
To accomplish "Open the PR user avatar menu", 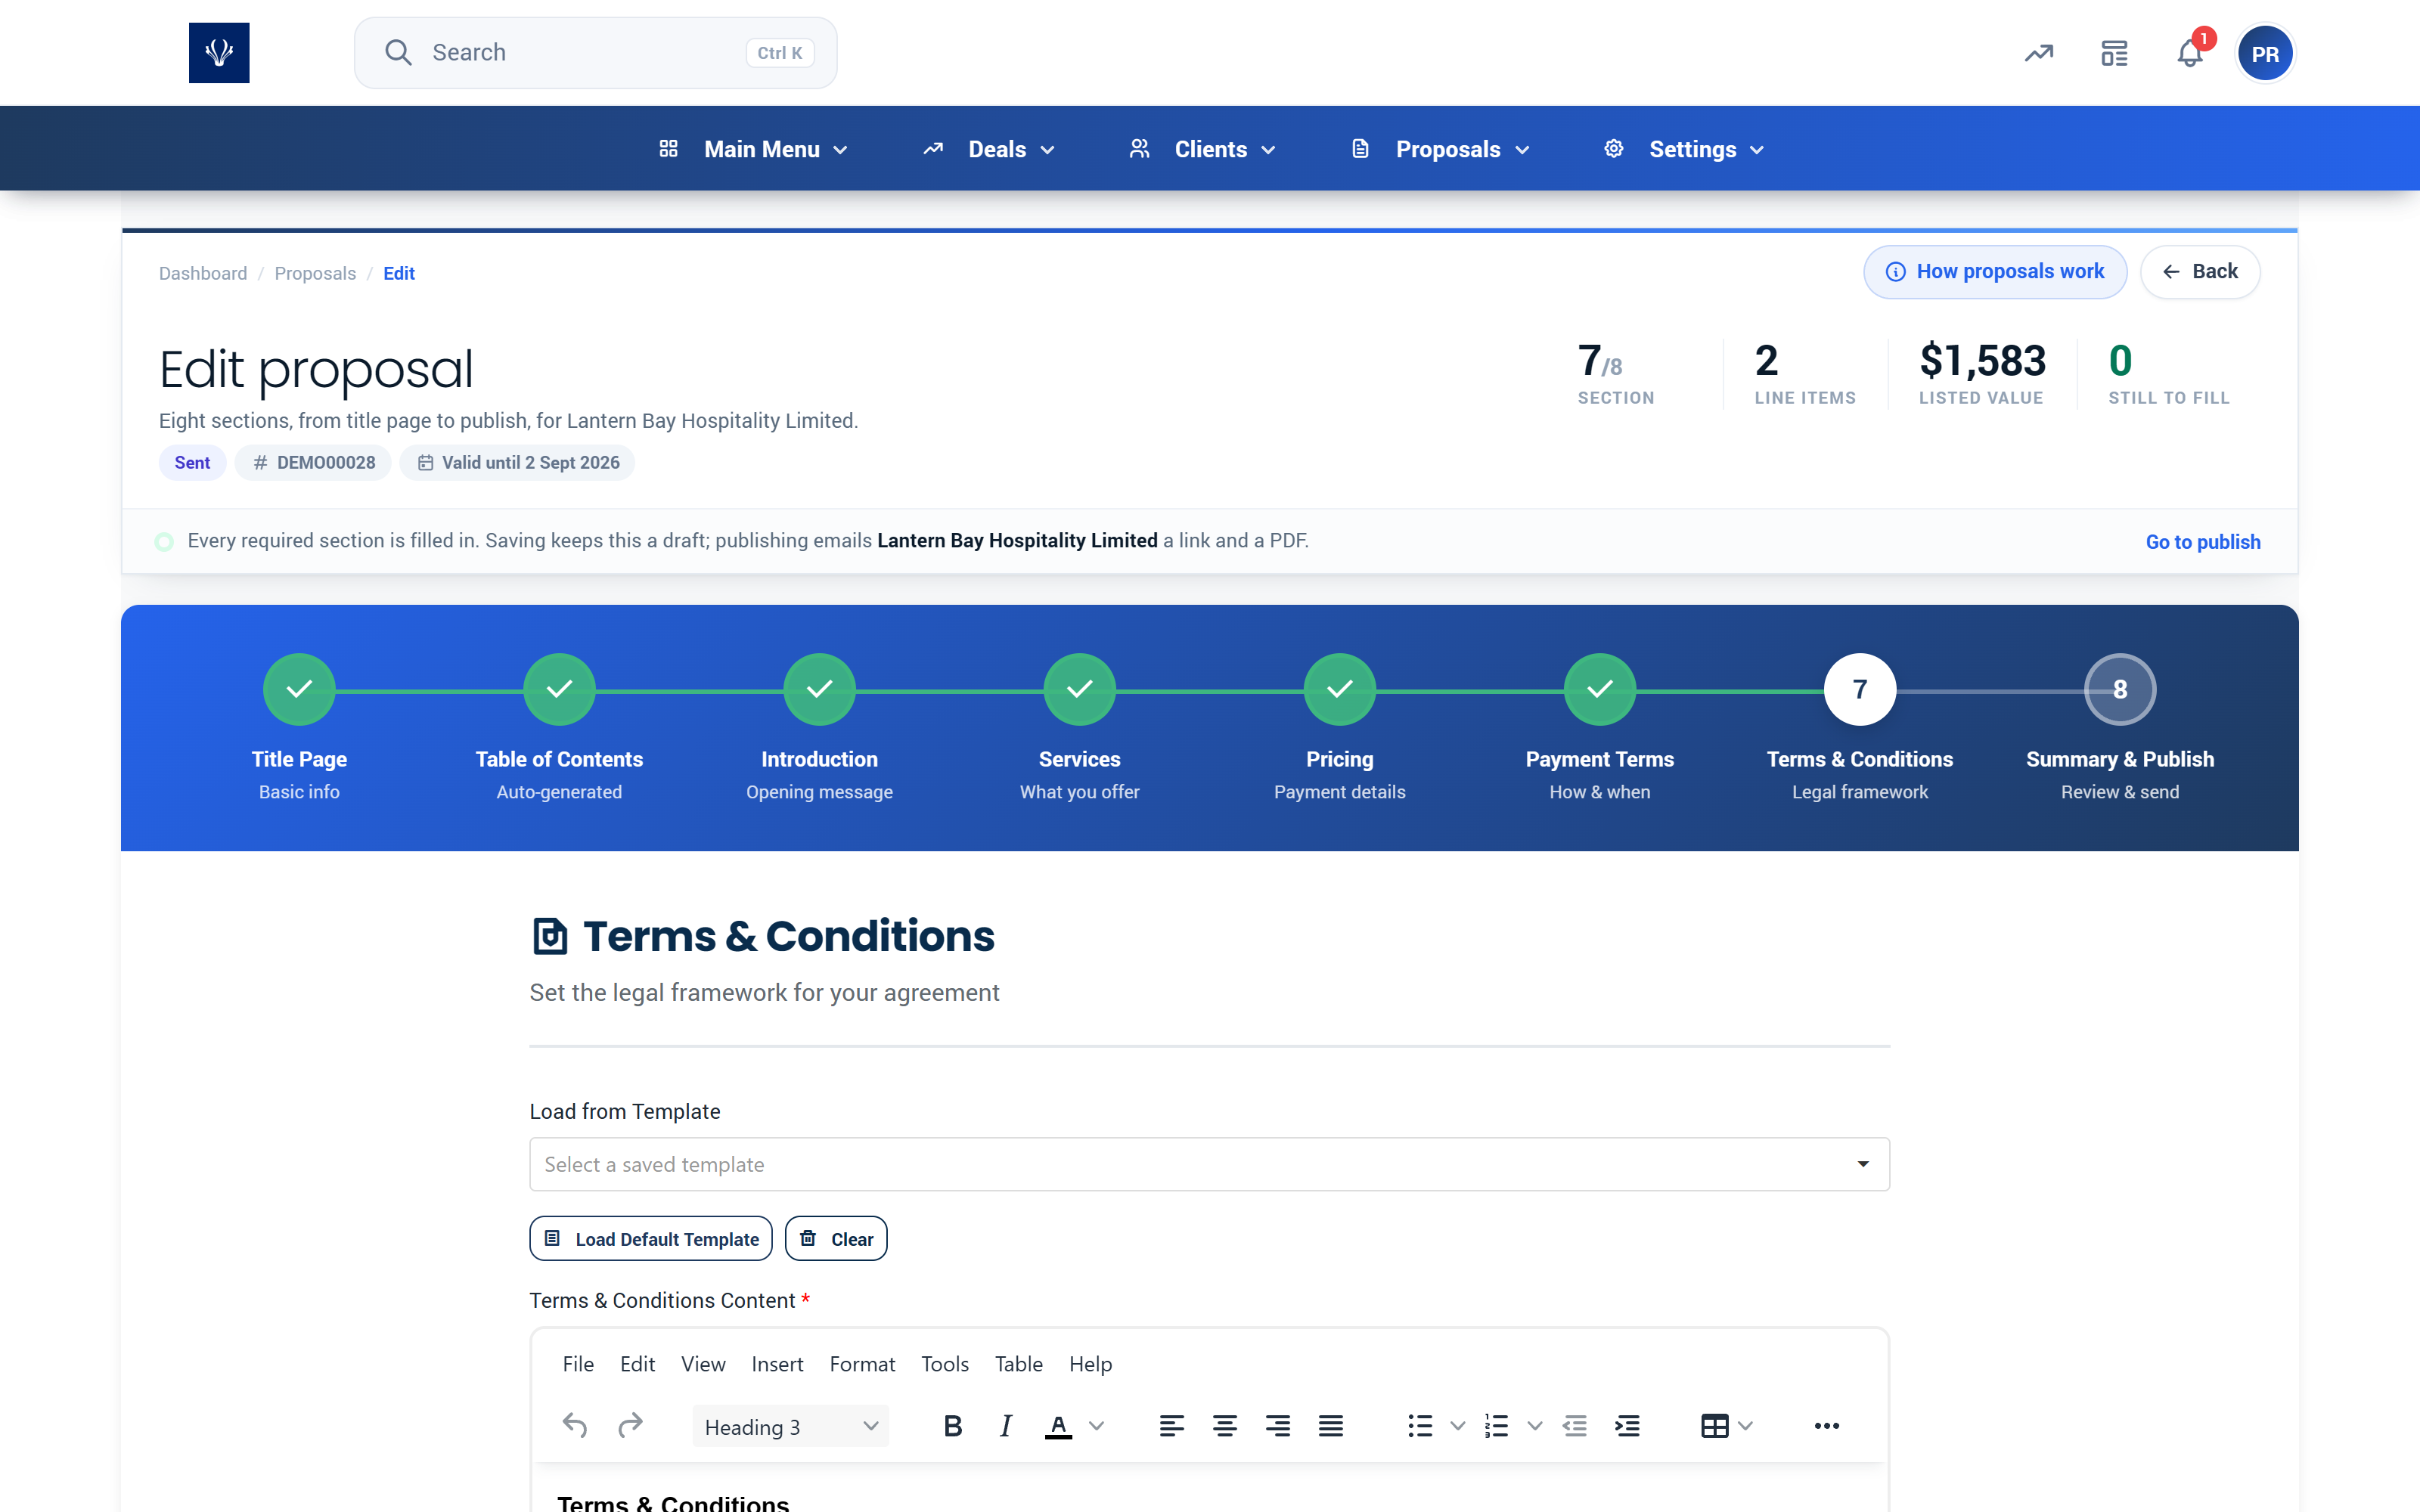I will [2265, 53].
